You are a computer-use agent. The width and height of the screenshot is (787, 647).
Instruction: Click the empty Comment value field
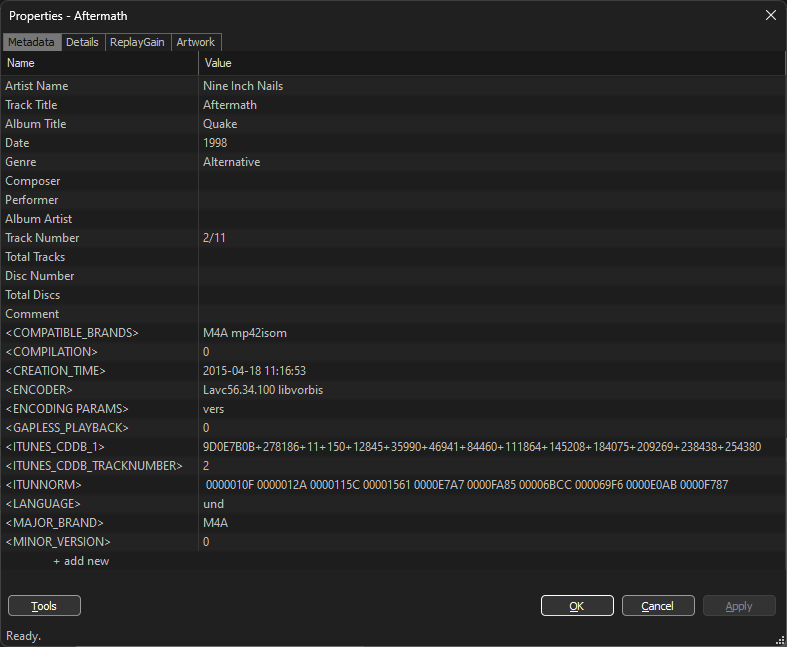pos(492,314)
